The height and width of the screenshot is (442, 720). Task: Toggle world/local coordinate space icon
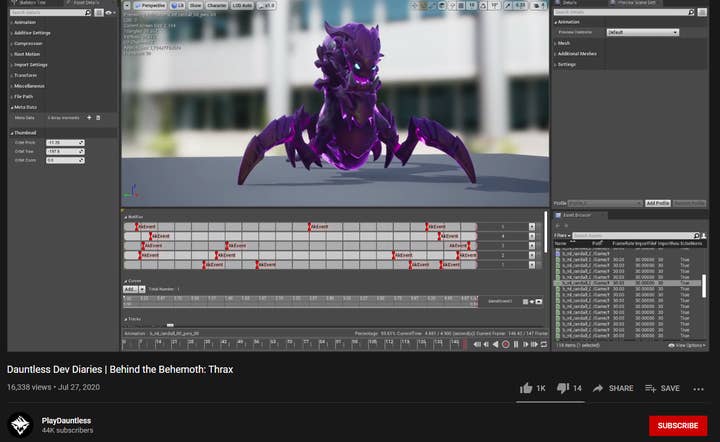[442, 6]
